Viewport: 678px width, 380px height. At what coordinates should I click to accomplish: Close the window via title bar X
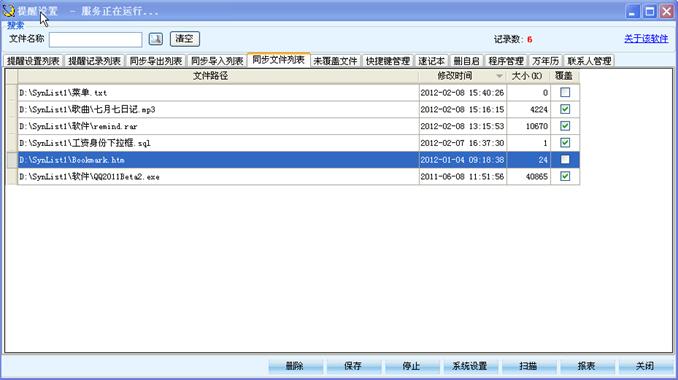(x=666, y=11)
